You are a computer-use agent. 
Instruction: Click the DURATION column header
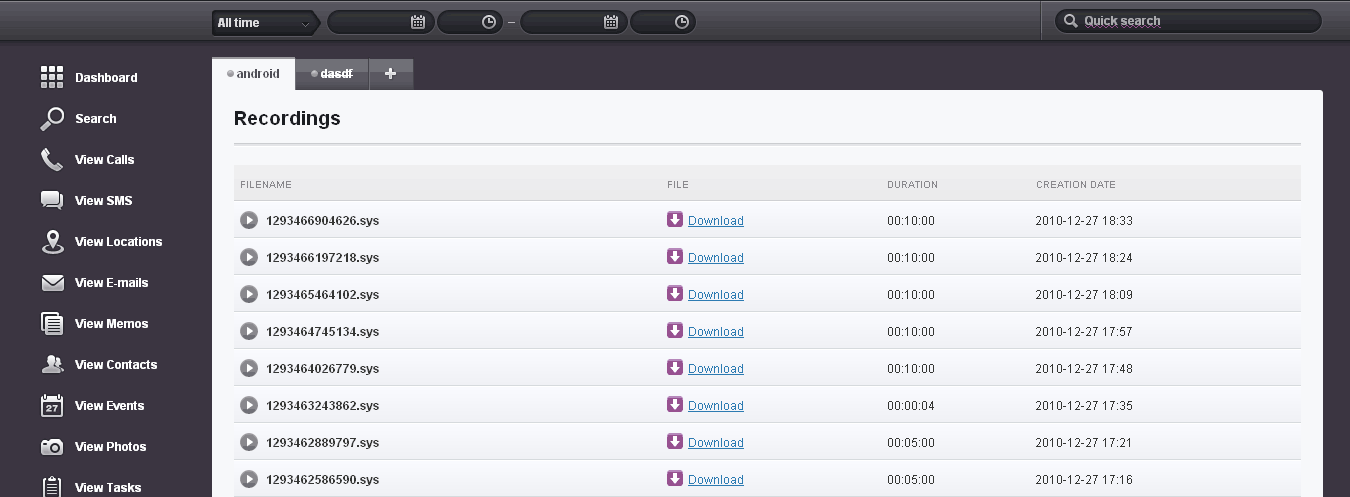(912, 185)
